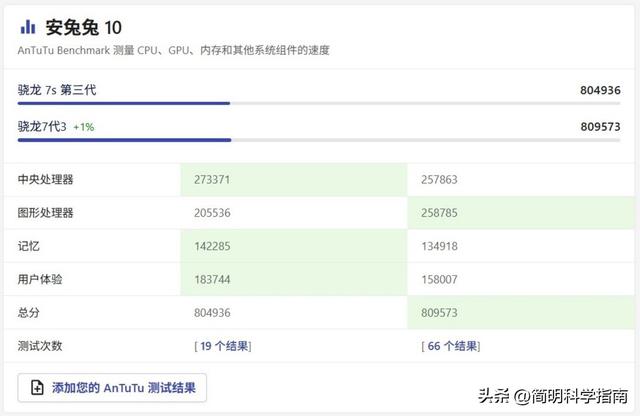
Task: Click the 骁龙 7s 第三代 score bar
Action: click(319, 103)
